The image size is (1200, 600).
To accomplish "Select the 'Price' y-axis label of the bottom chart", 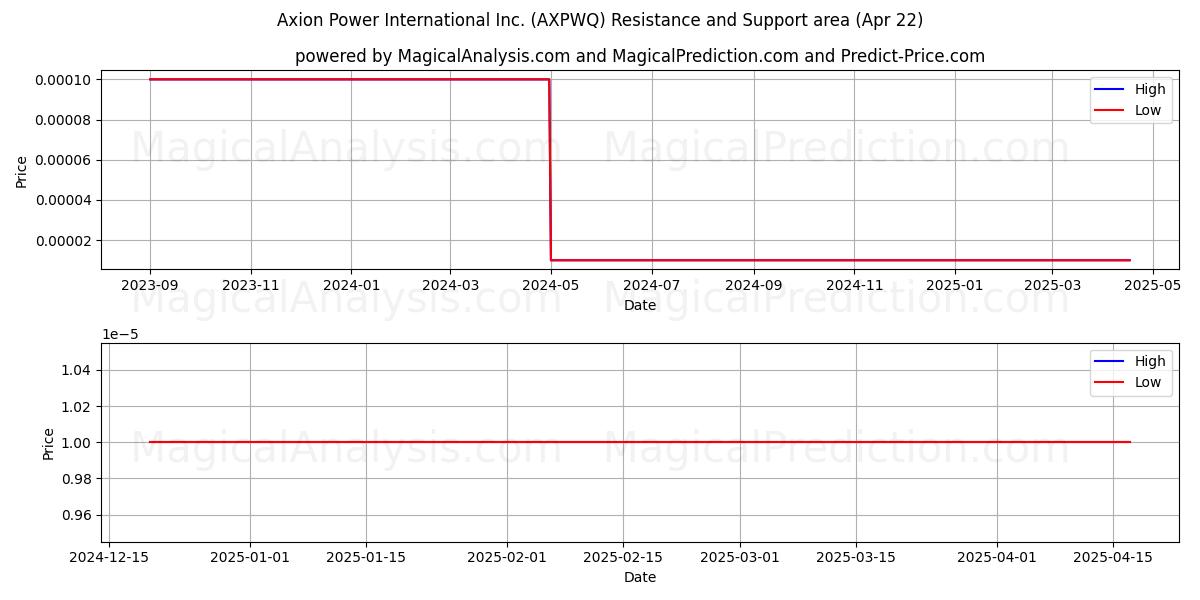I will click(x=49, y=442).
